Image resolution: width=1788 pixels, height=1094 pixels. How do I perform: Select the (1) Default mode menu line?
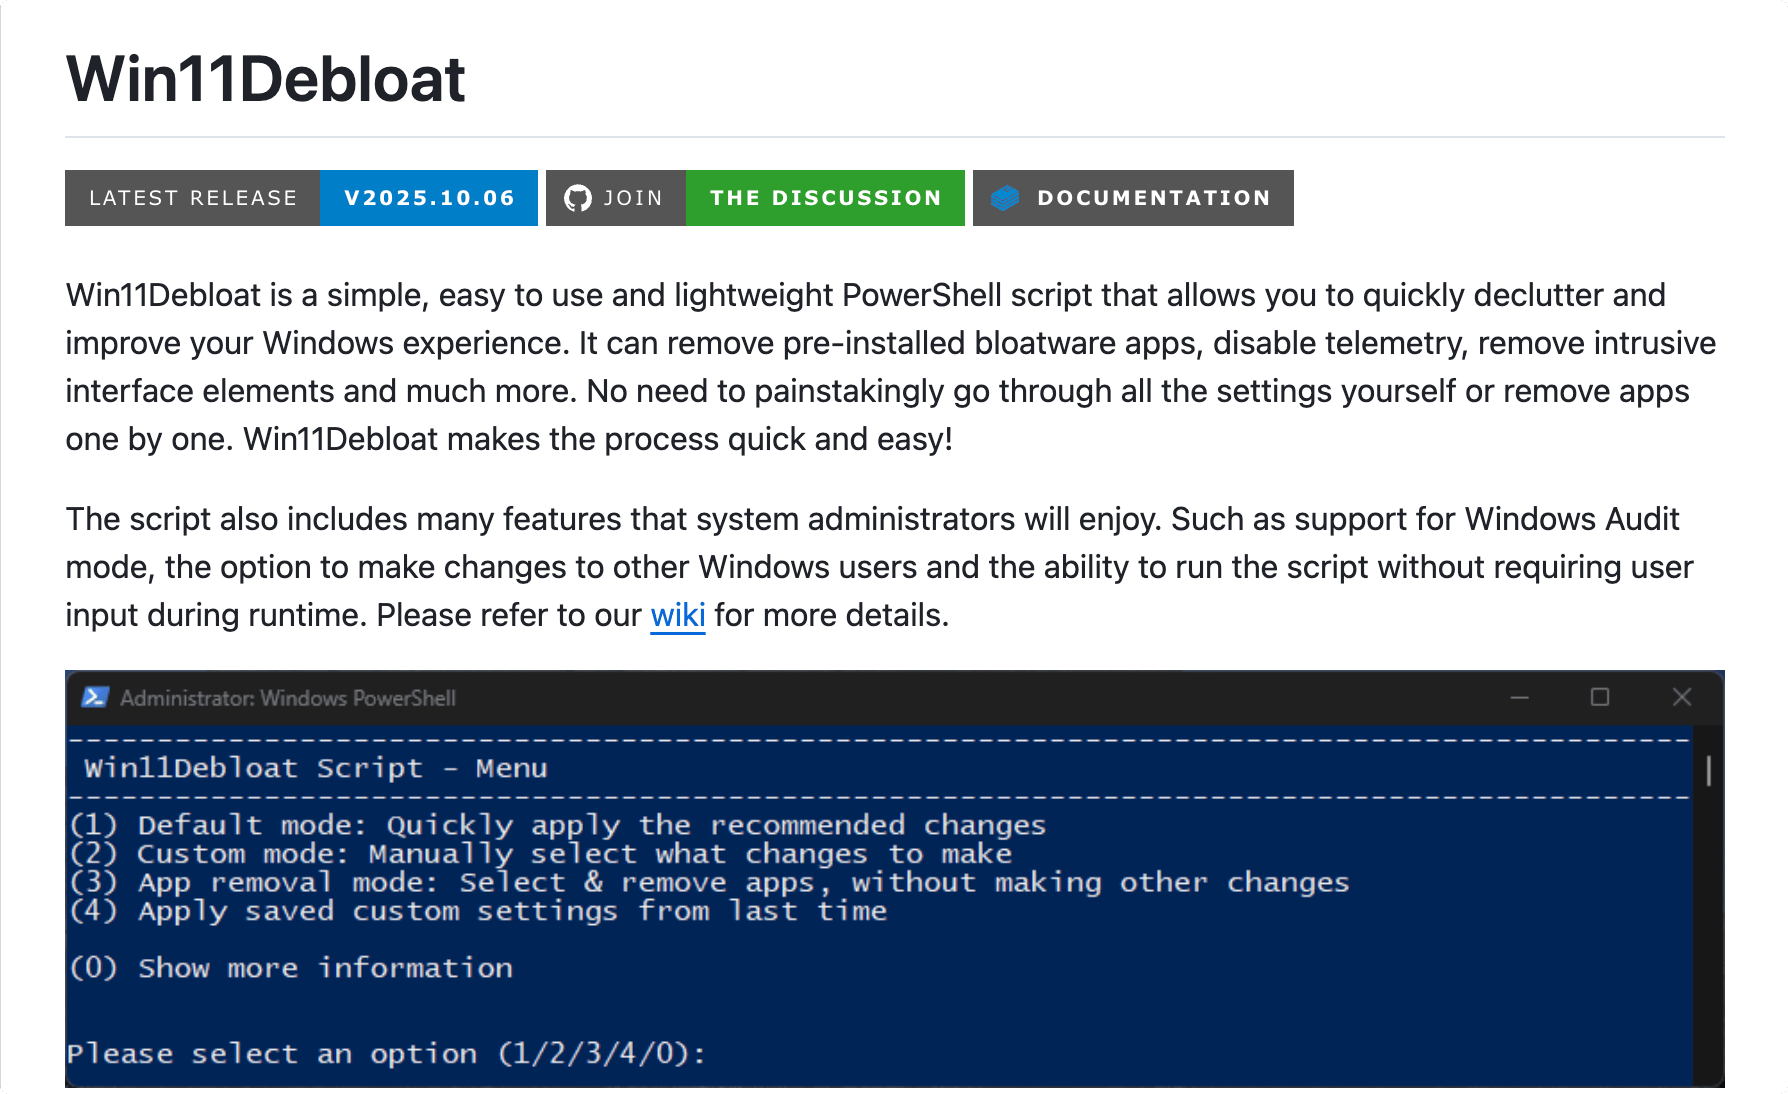558,824
